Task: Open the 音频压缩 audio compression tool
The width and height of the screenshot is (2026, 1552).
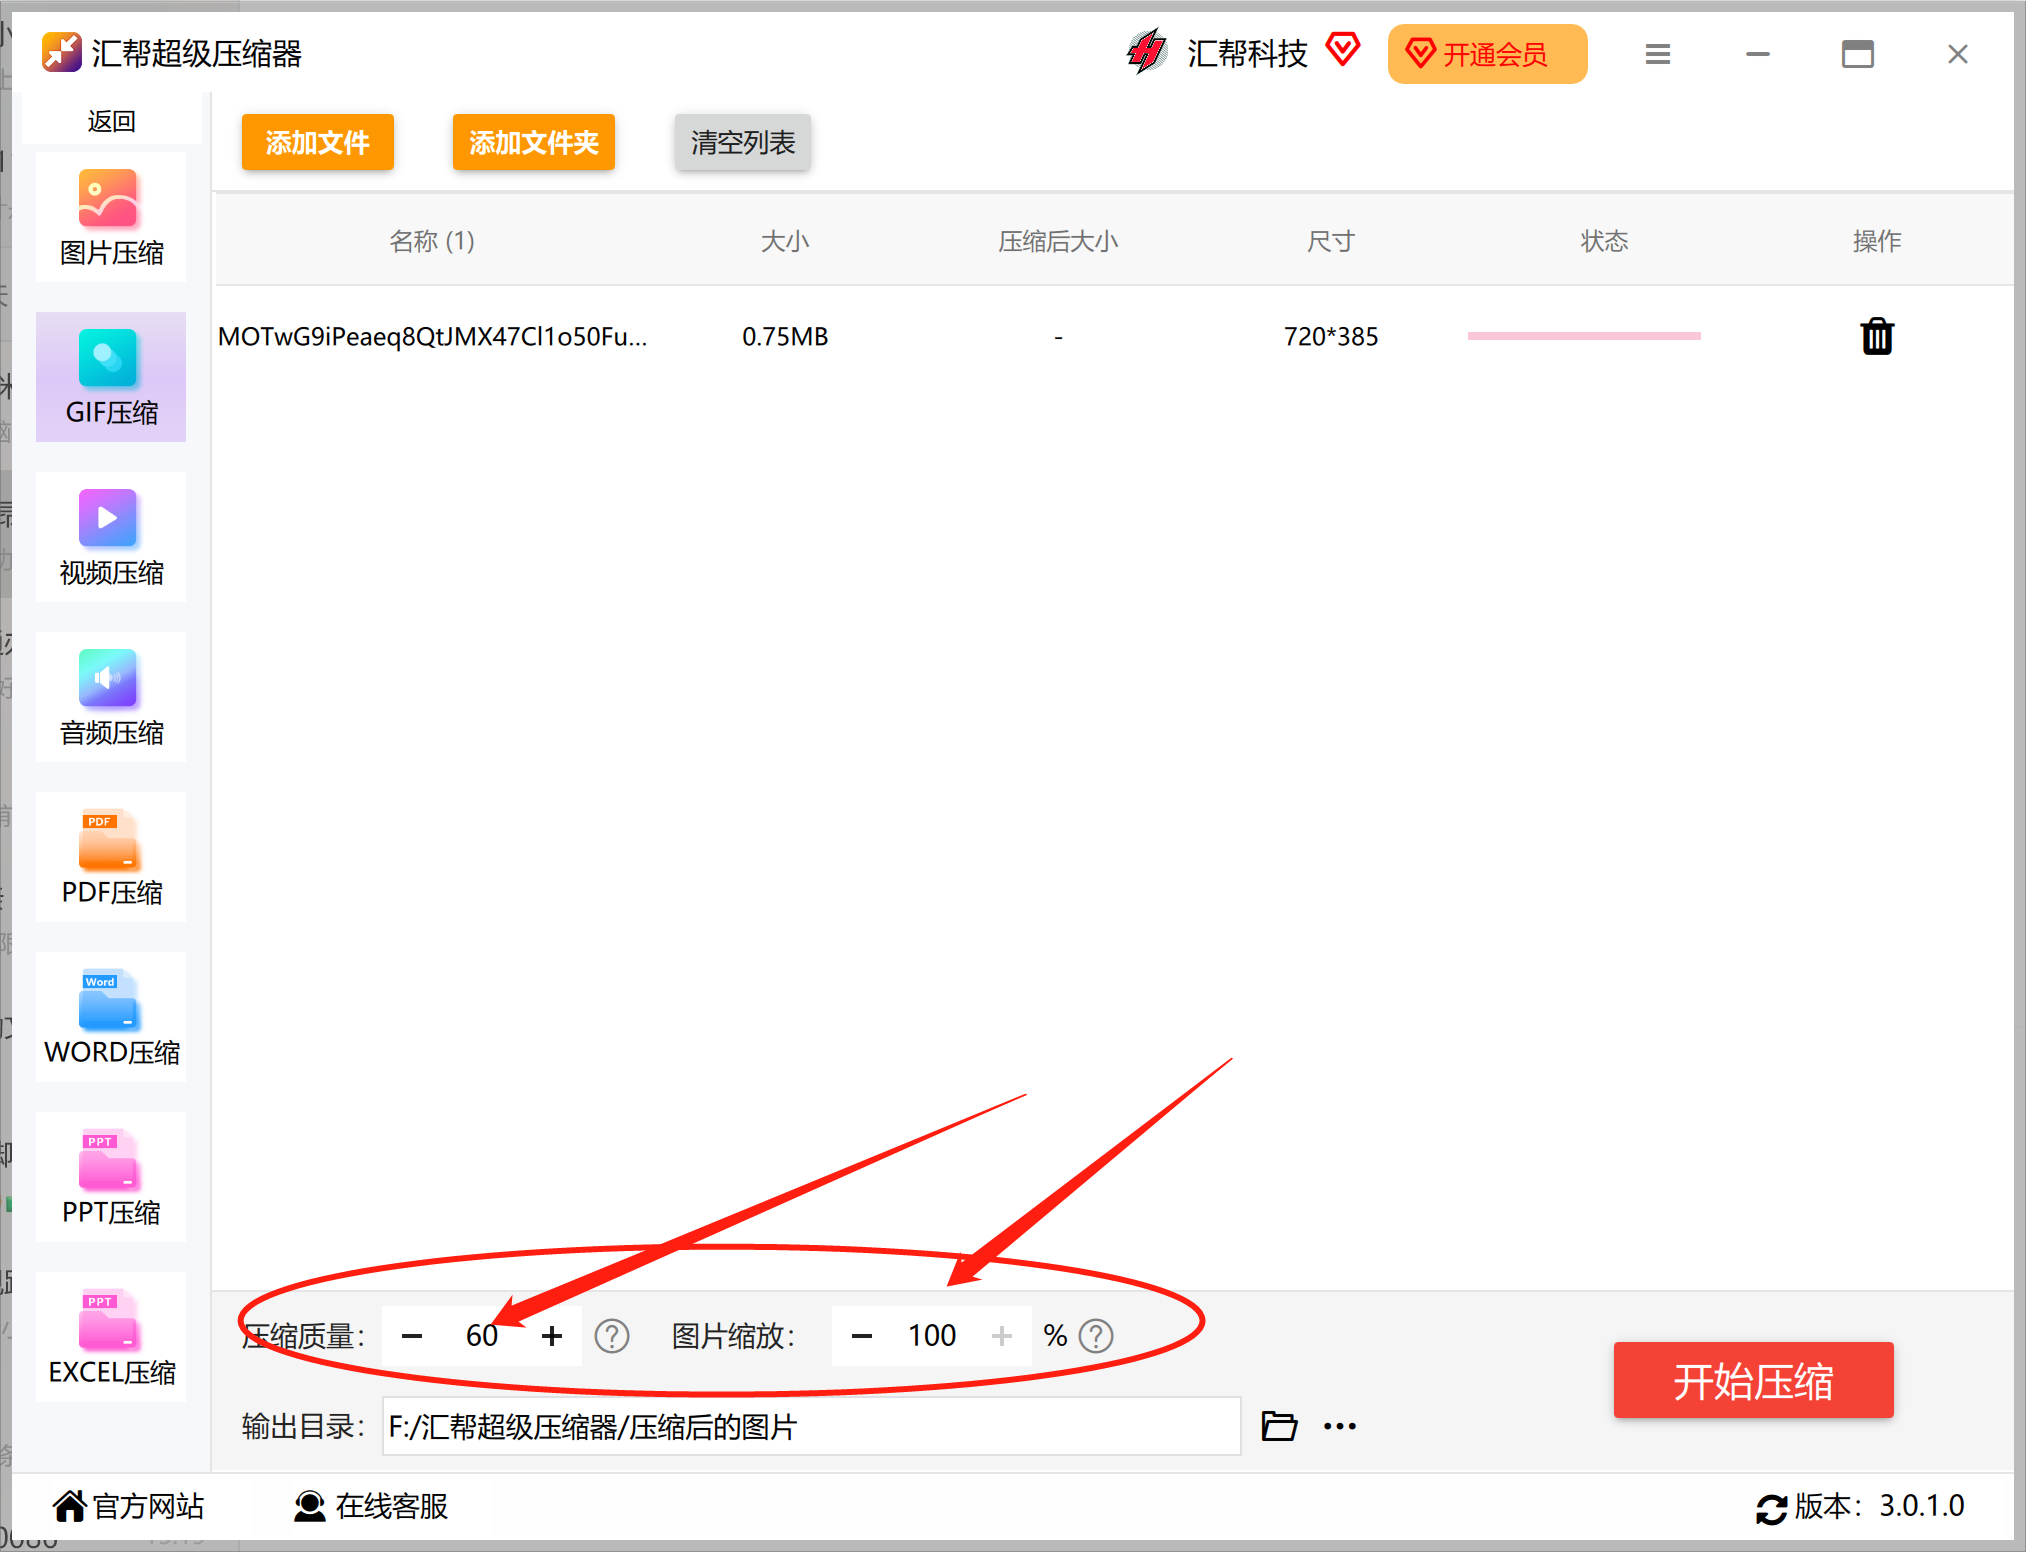Action: 111,697
